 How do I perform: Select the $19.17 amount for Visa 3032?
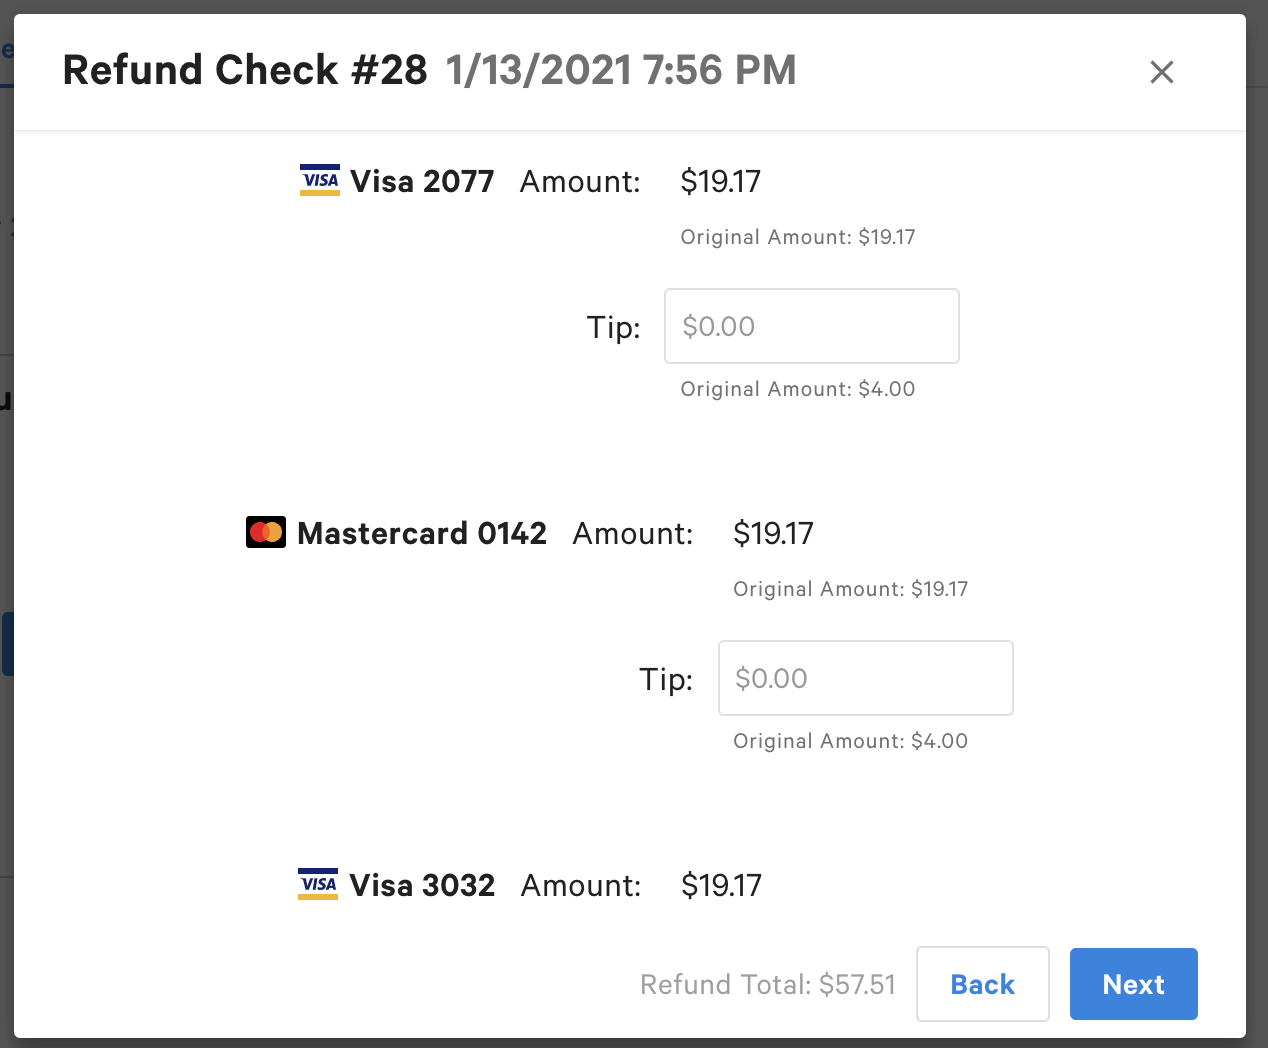point(721,885)
